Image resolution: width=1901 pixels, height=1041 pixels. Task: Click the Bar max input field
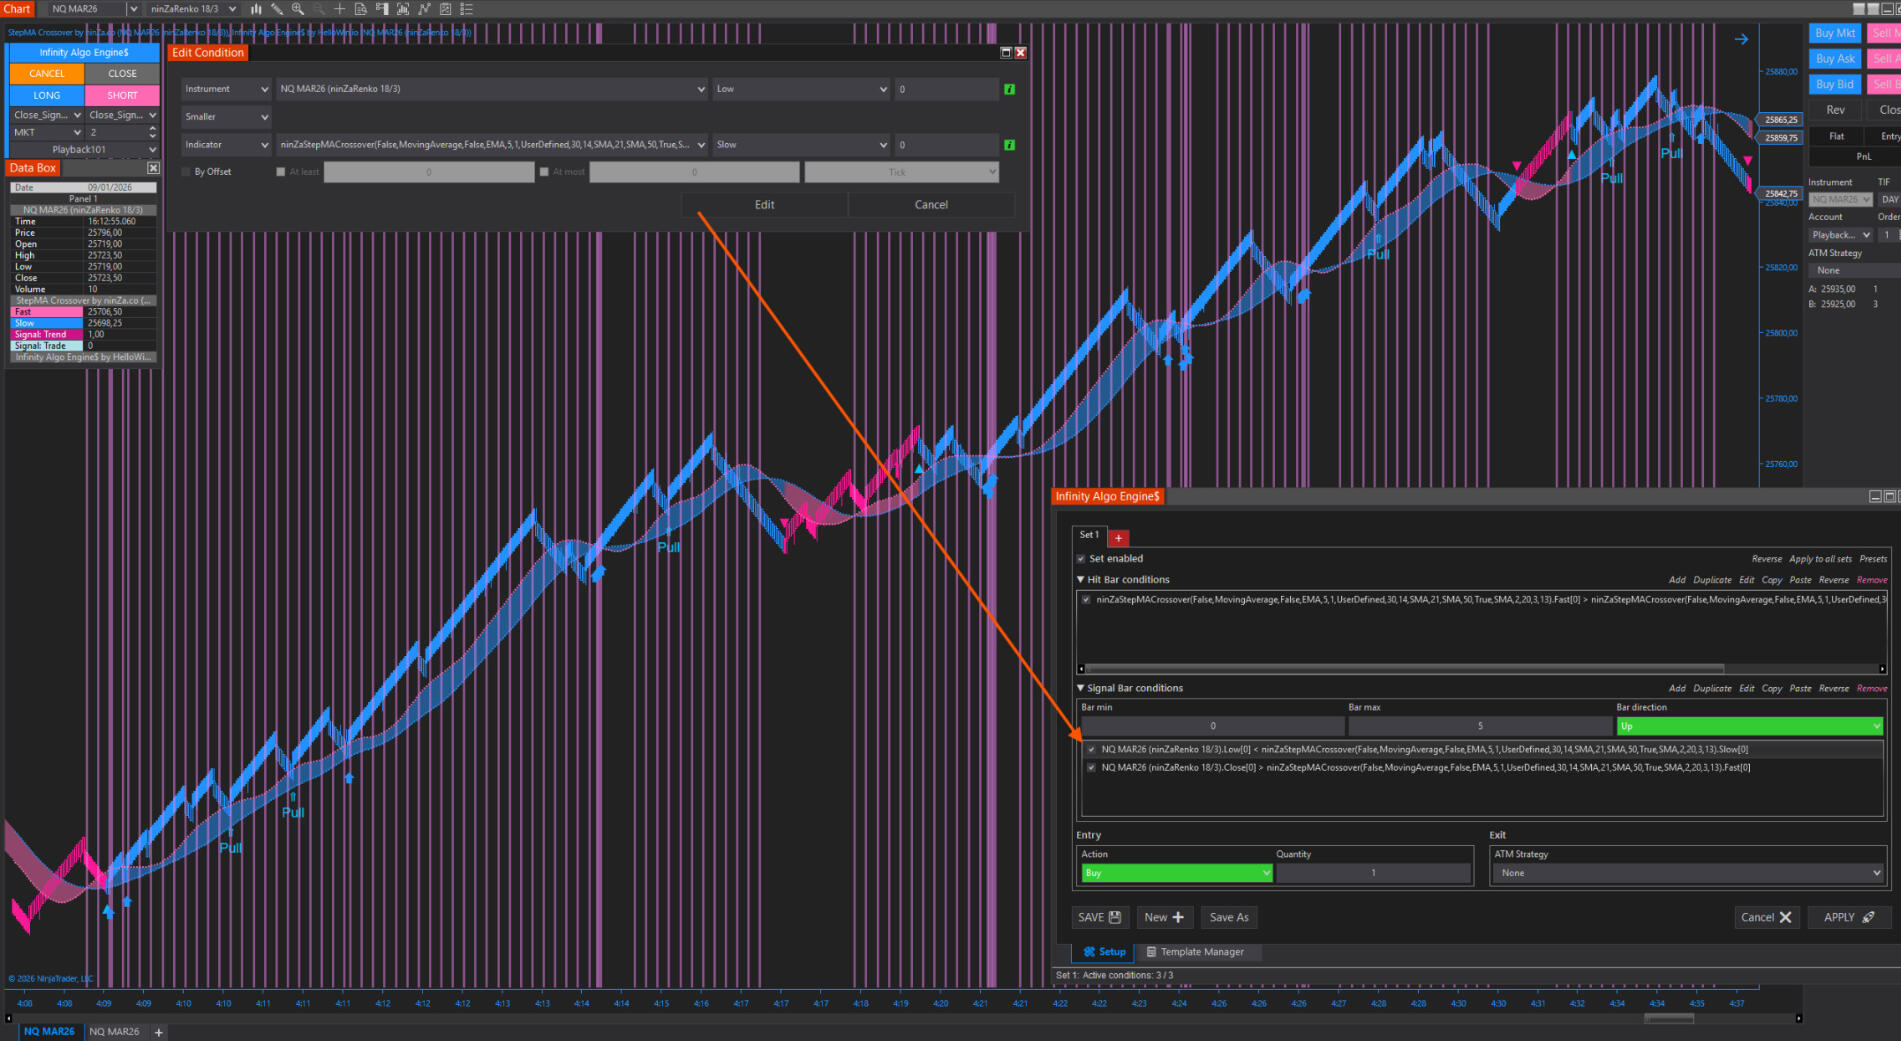pyautogui.click(x=1479, y=726)
